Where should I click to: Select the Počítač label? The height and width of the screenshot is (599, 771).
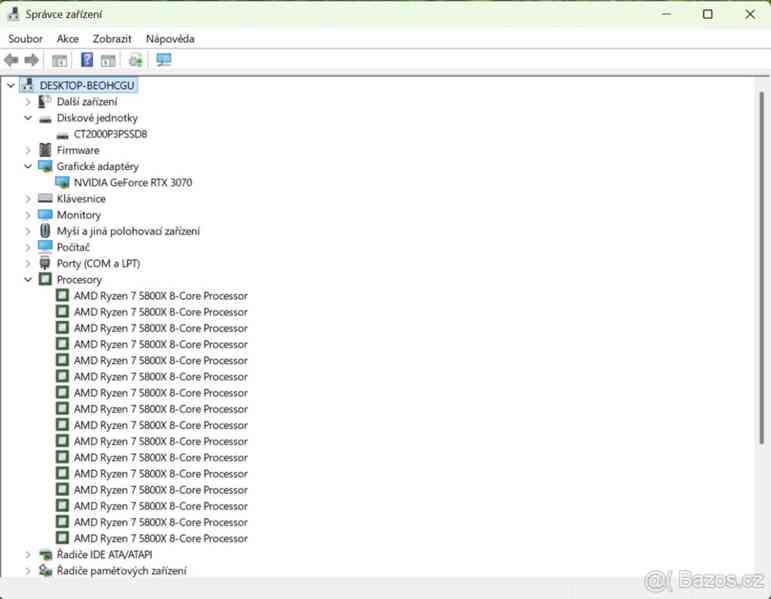73,247
